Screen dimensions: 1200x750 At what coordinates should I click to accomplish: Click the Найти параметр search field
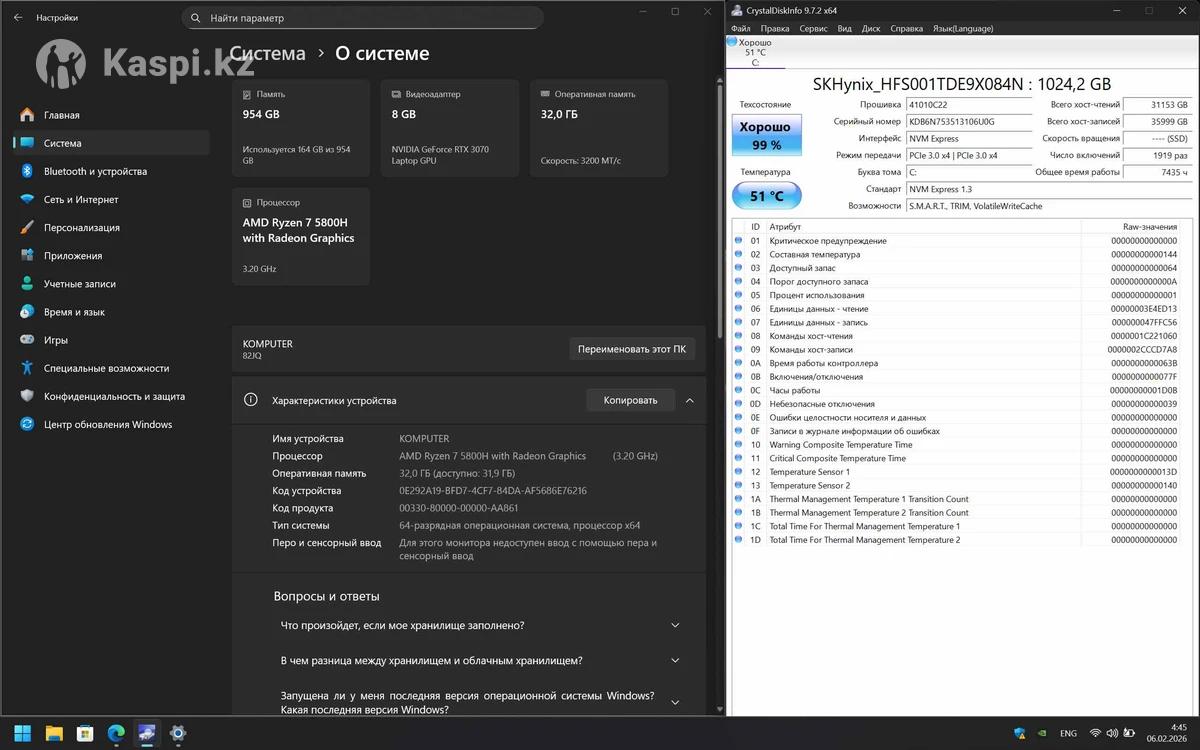[370, 18]
